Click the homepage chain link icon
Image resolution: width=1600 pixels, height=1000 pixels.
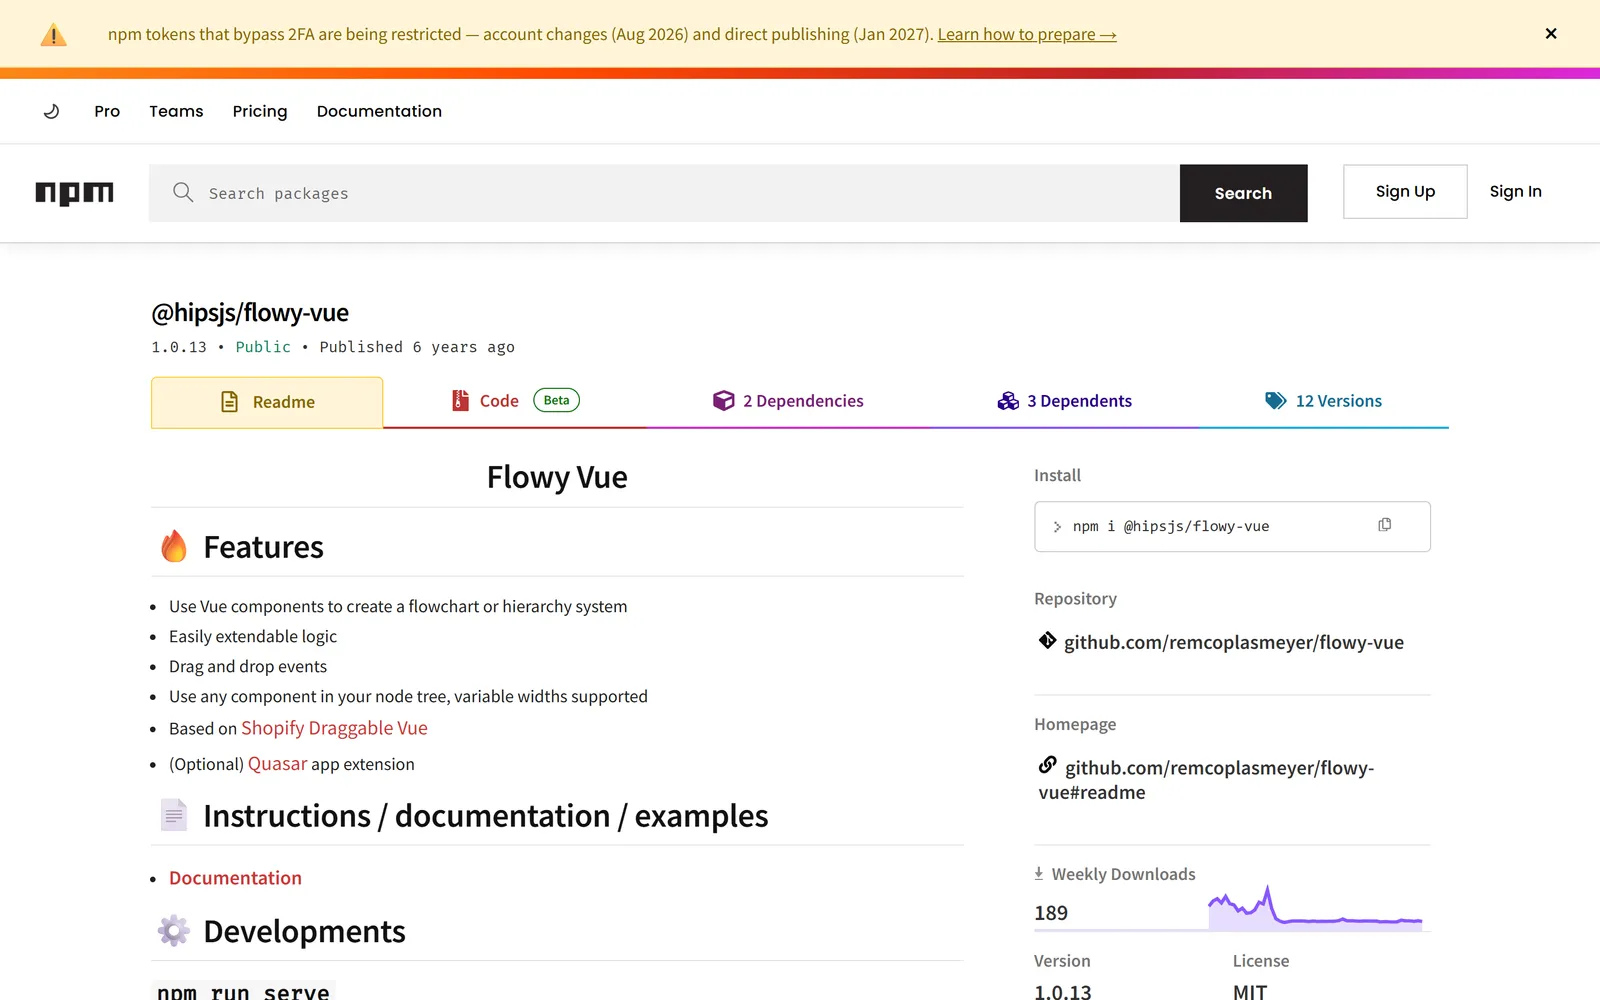[x=1047, y=765]
